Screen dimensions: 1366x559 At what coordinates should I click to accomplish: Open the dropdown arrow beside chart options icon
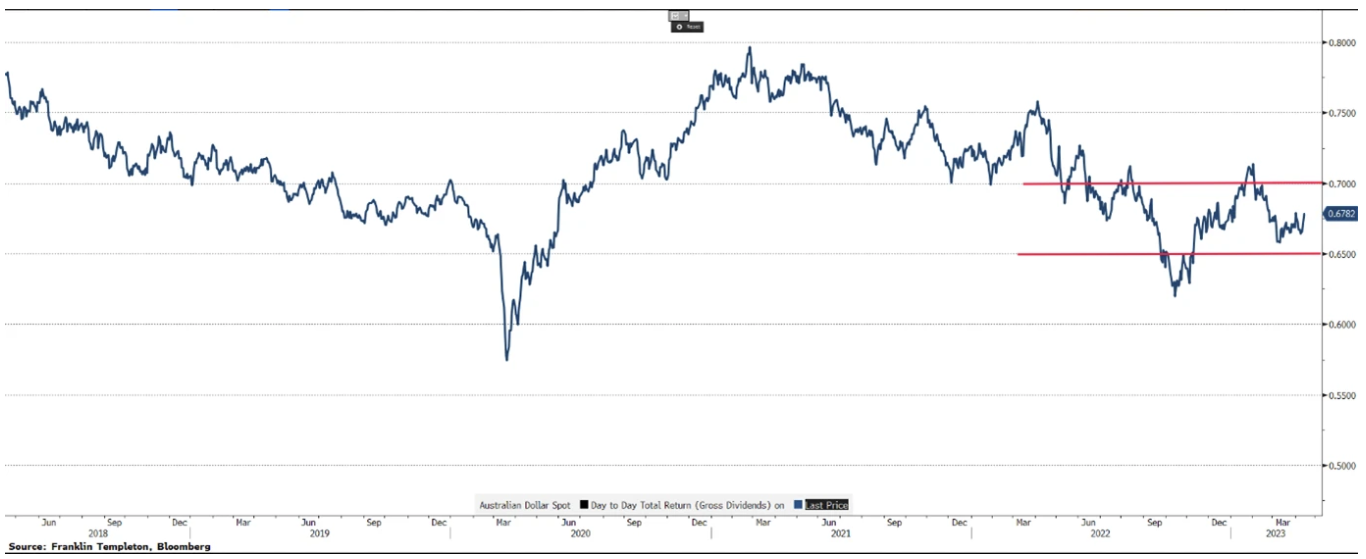(x=685, y=15)
